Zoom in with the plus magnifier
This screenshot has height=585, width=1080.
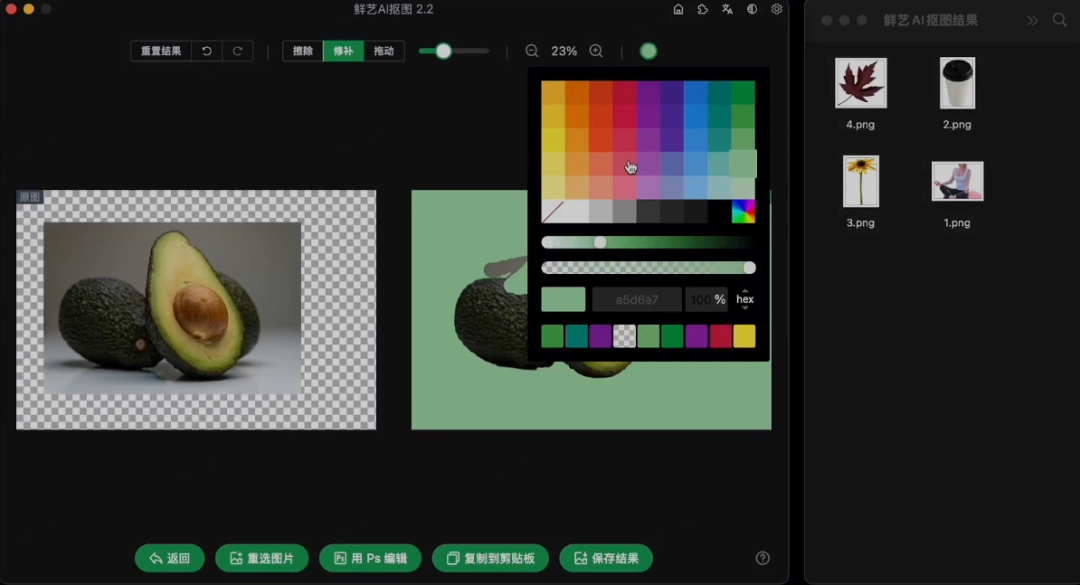point(596,51)
